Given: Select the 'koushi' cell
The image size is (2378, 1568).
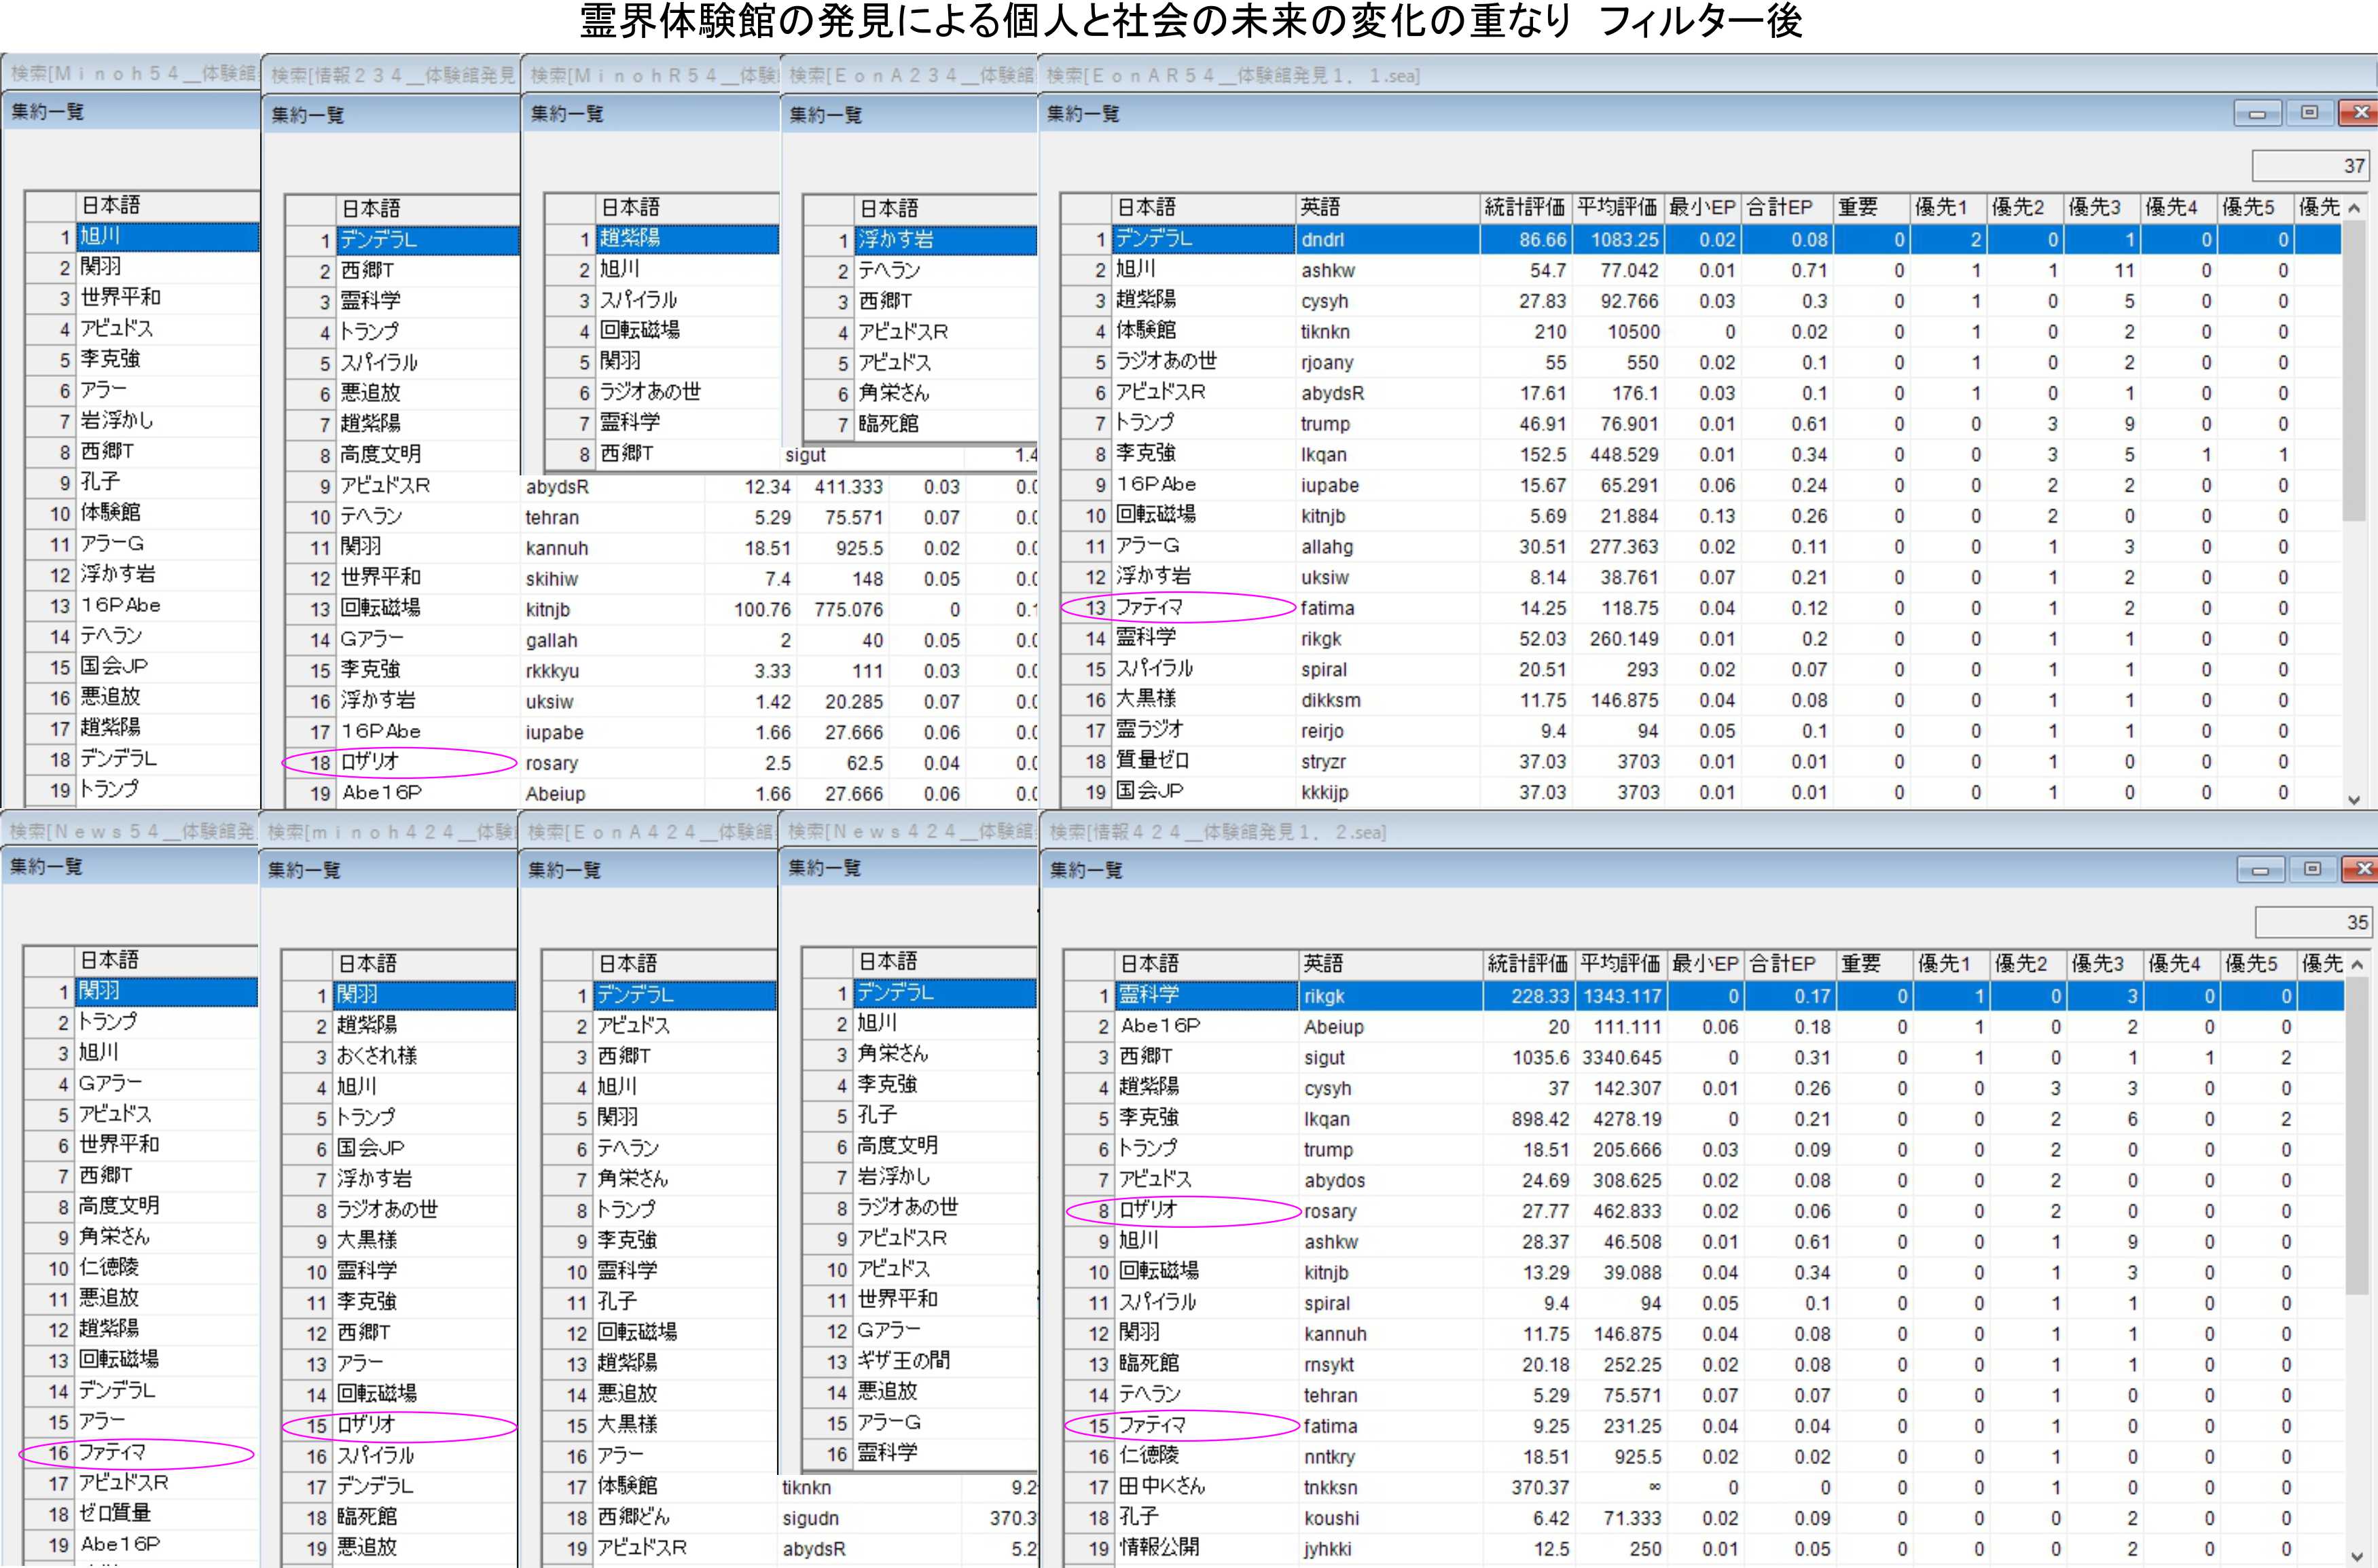Looking at the screenshot, I should [1390, 1519].
